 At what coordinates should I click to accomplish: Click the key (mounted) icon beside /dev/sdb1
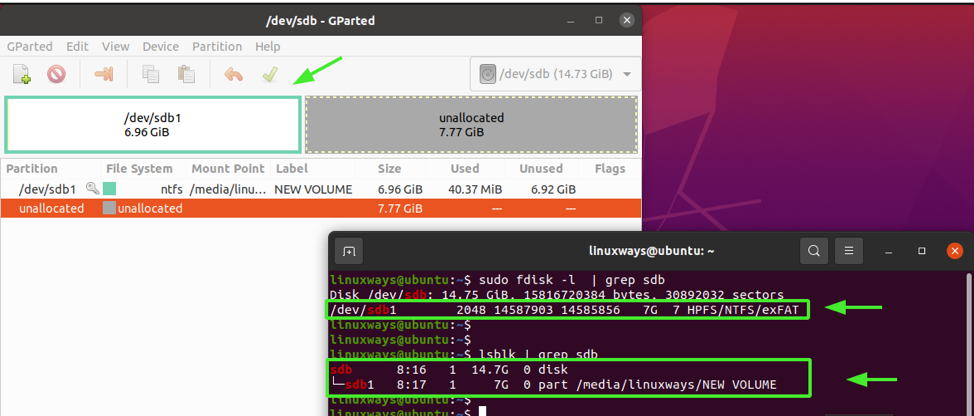click(93, 189)
